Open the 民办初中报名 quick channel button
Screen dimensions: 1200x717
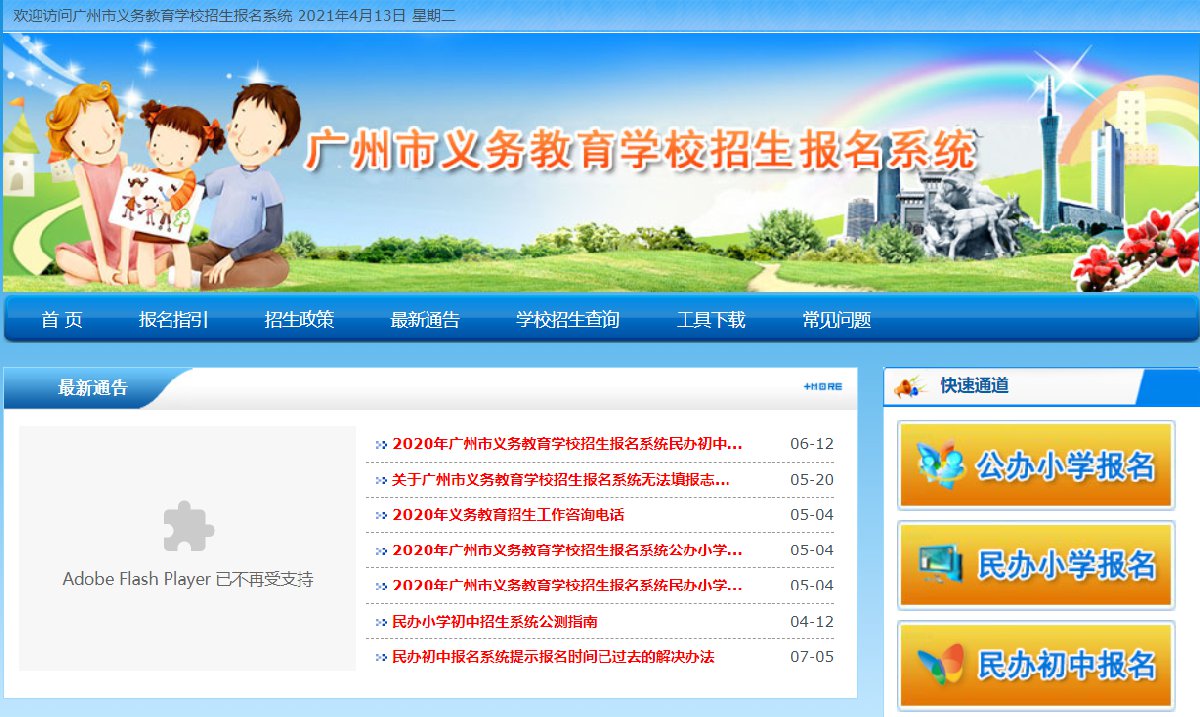tap(1036, 665)
